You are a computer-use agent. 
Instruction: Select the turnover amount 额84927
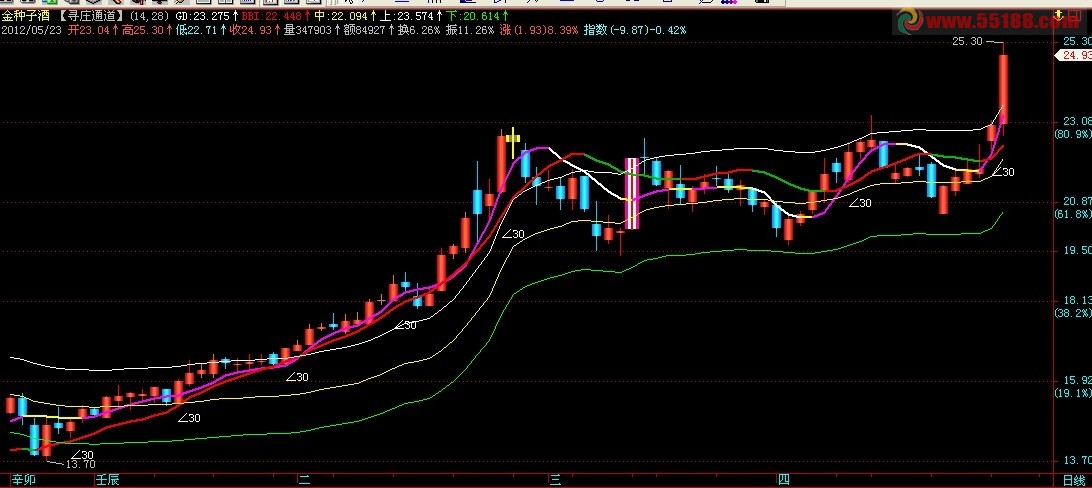click(365, 30)
